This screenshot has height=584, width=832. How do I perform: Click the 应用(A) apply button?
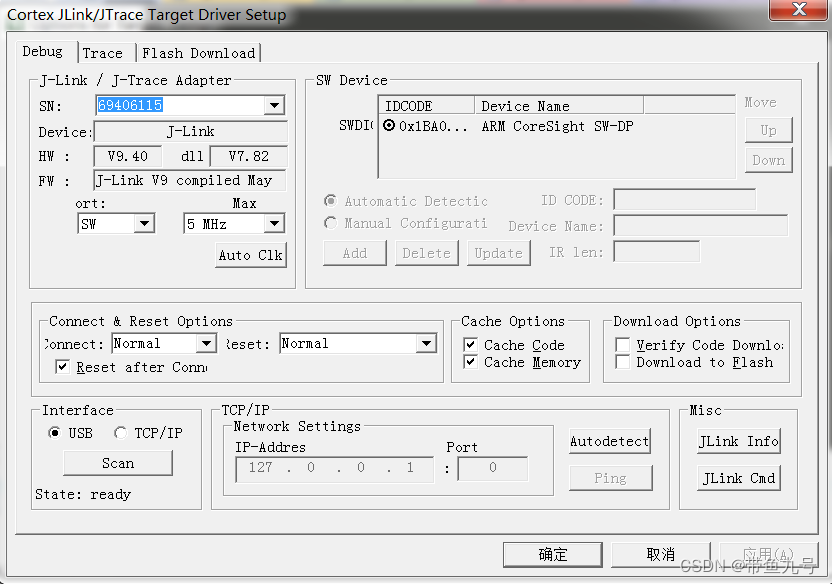(x=768, y=555)
